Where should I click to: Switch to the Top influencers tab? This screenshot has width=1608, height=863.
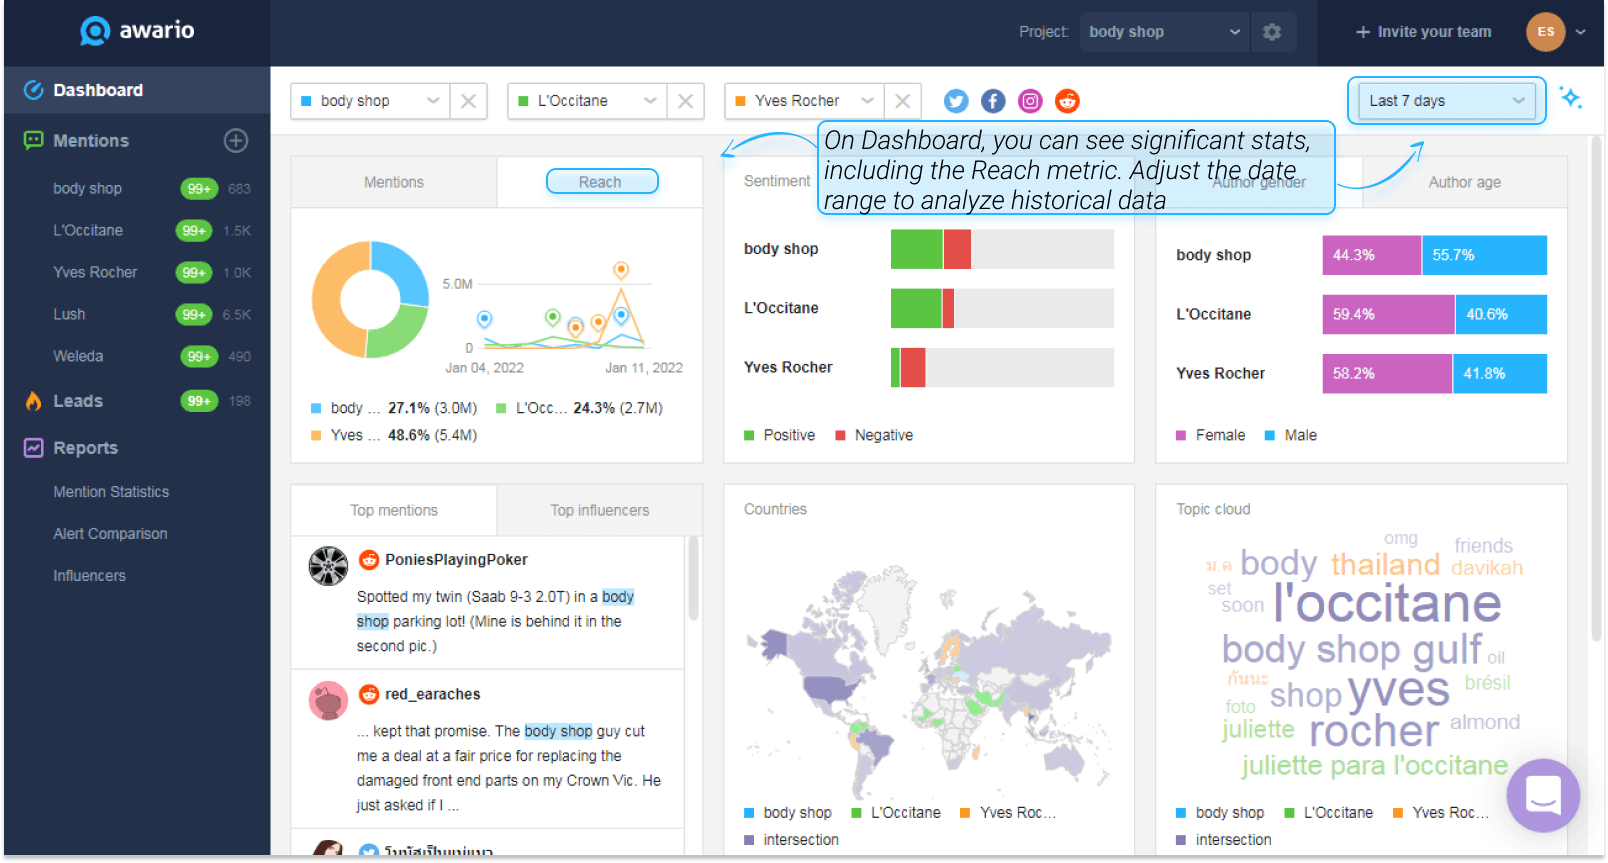[600, 510]
